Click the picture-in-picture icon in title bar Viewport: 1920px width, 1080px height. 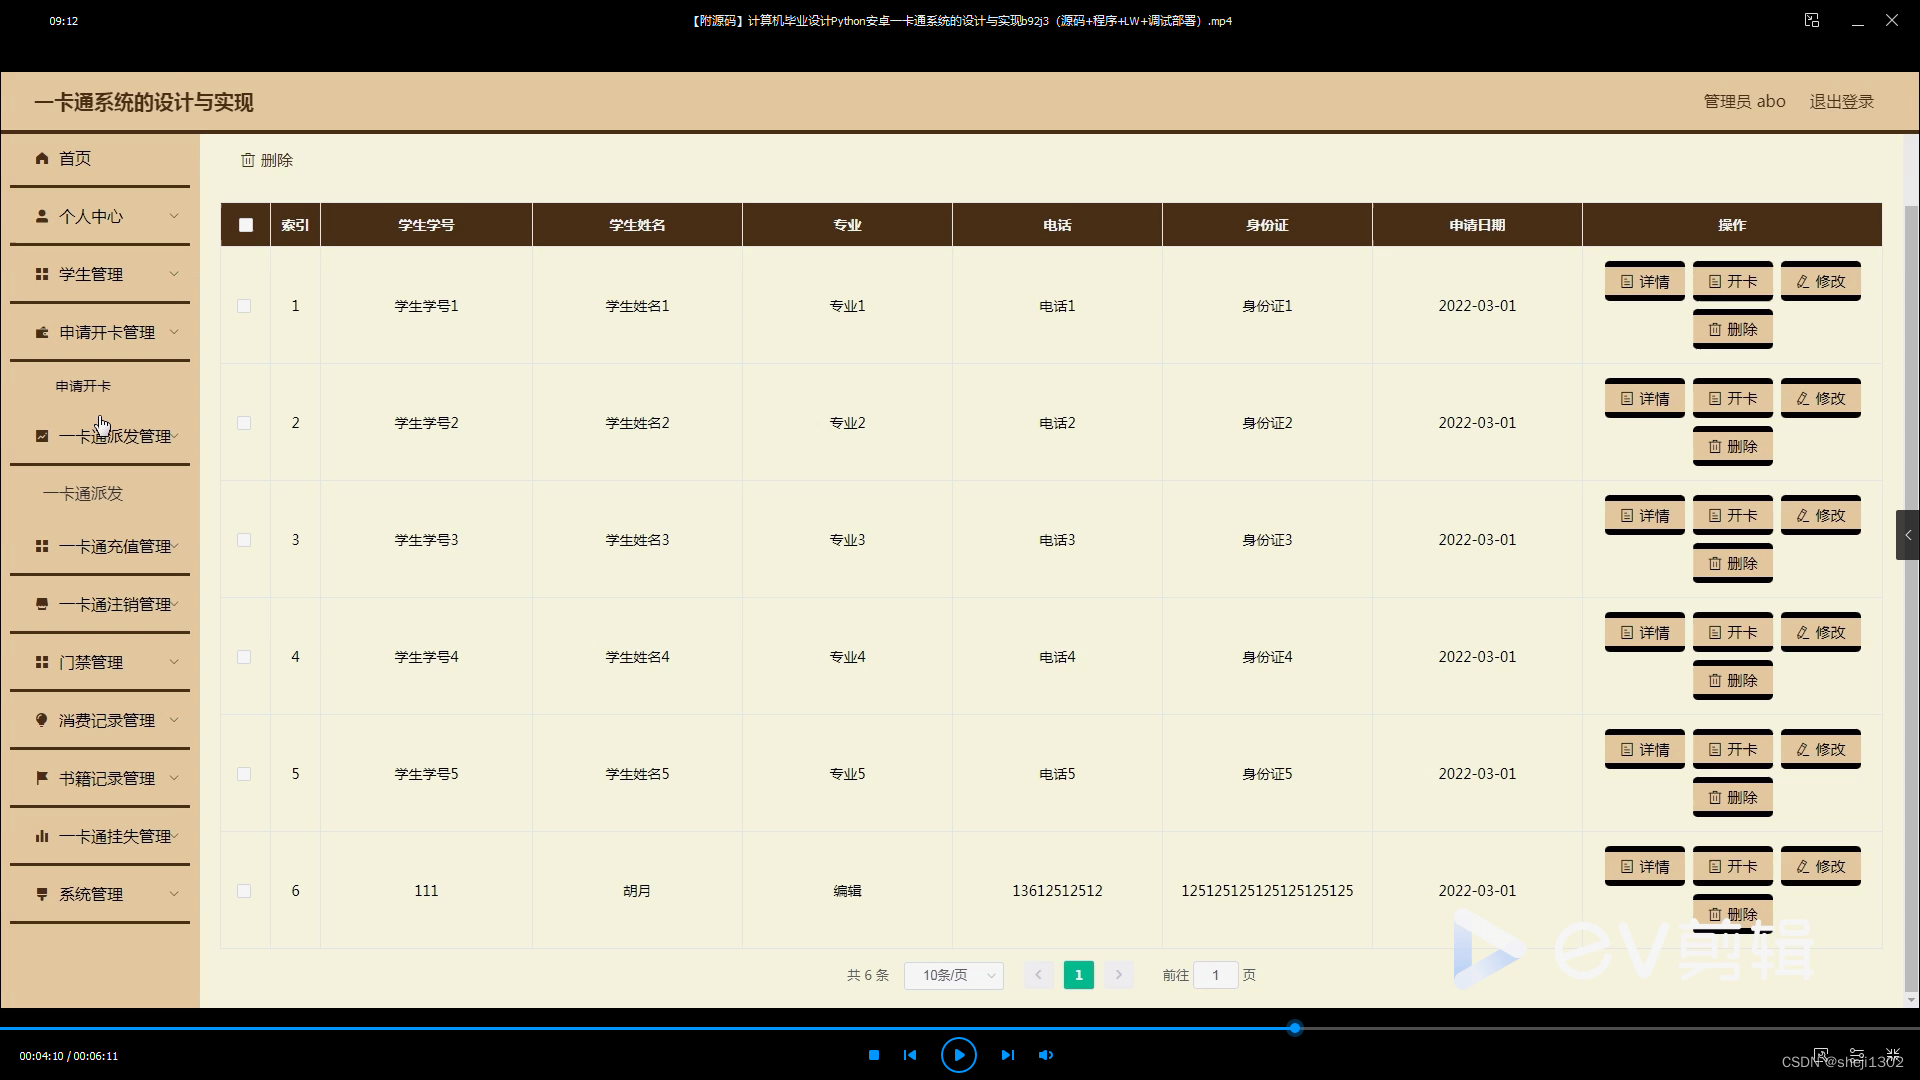pos(1811,20)
